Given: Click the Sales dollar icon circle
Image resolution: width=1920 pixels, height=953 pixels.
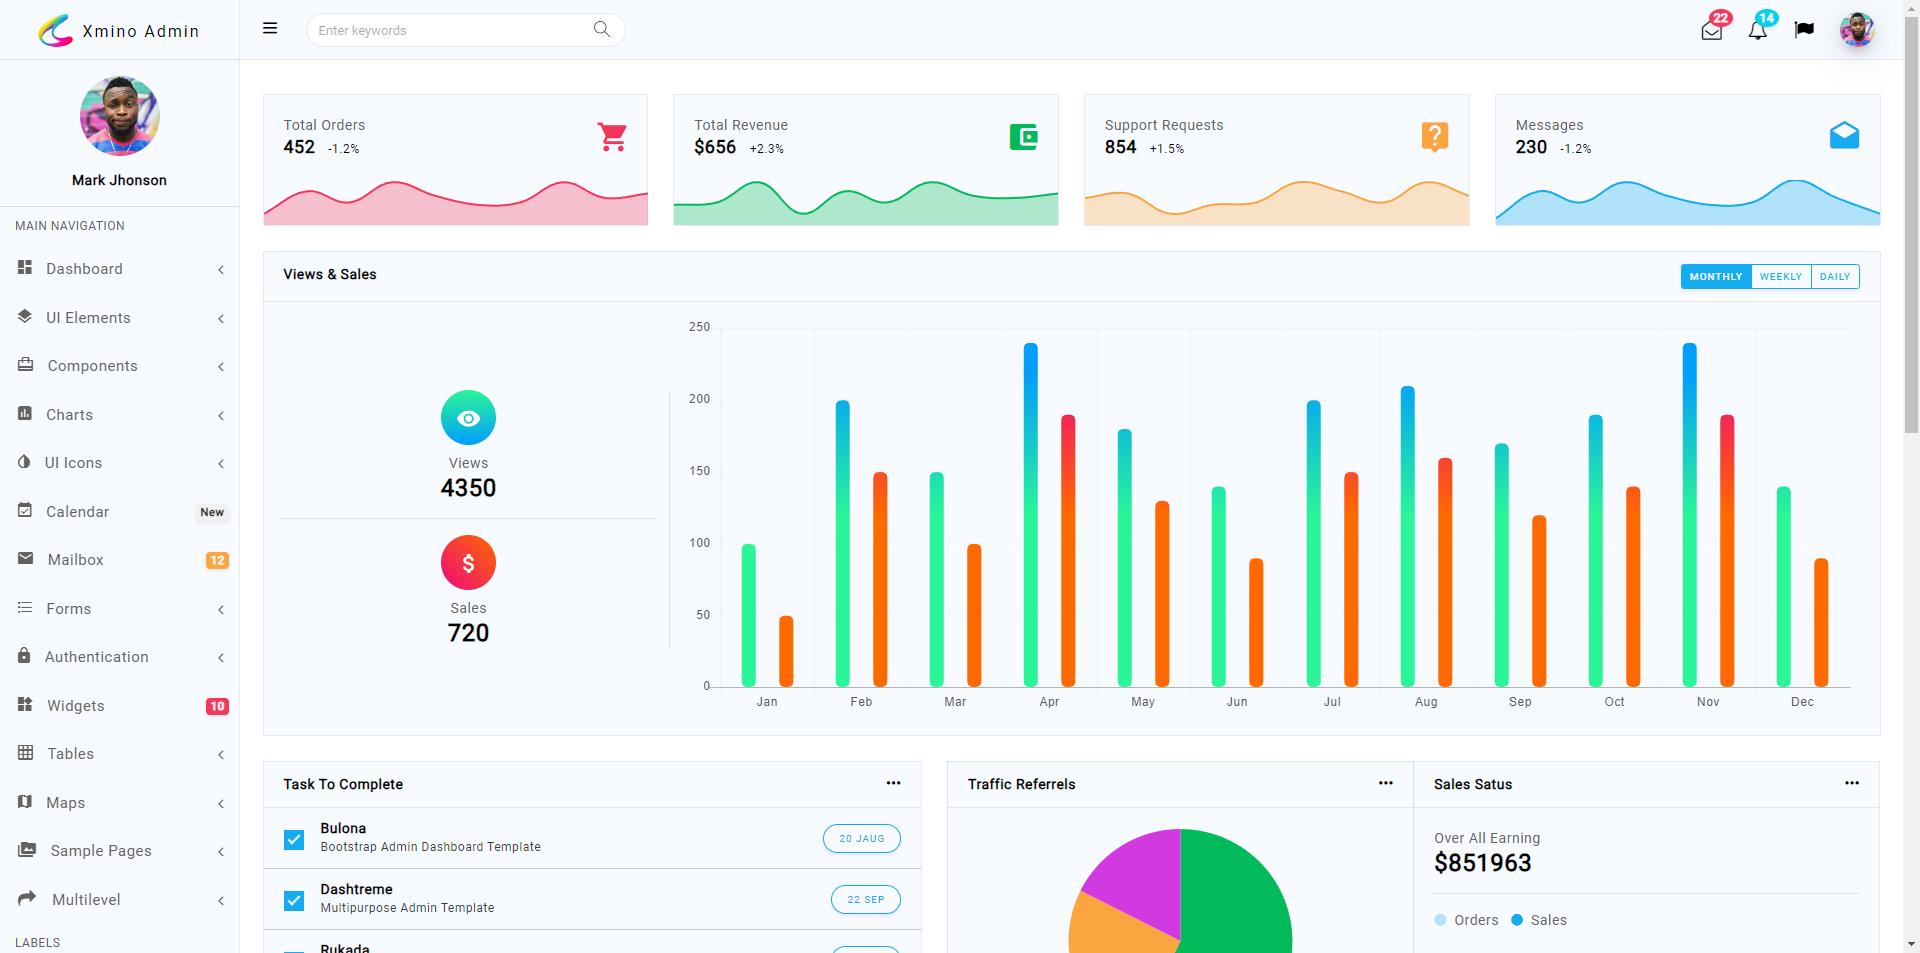Looking at the screenshot, I should pos(468,563).
